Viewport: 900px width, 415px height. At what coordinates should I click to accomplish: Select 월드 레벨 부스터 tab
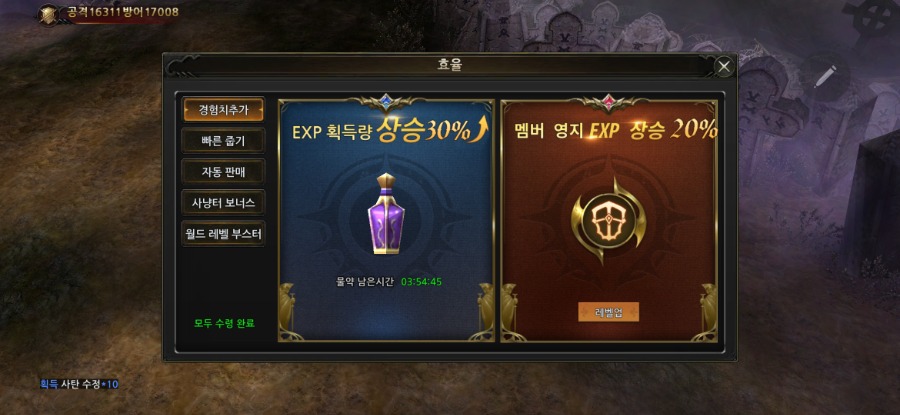click(x=223, y=234)
